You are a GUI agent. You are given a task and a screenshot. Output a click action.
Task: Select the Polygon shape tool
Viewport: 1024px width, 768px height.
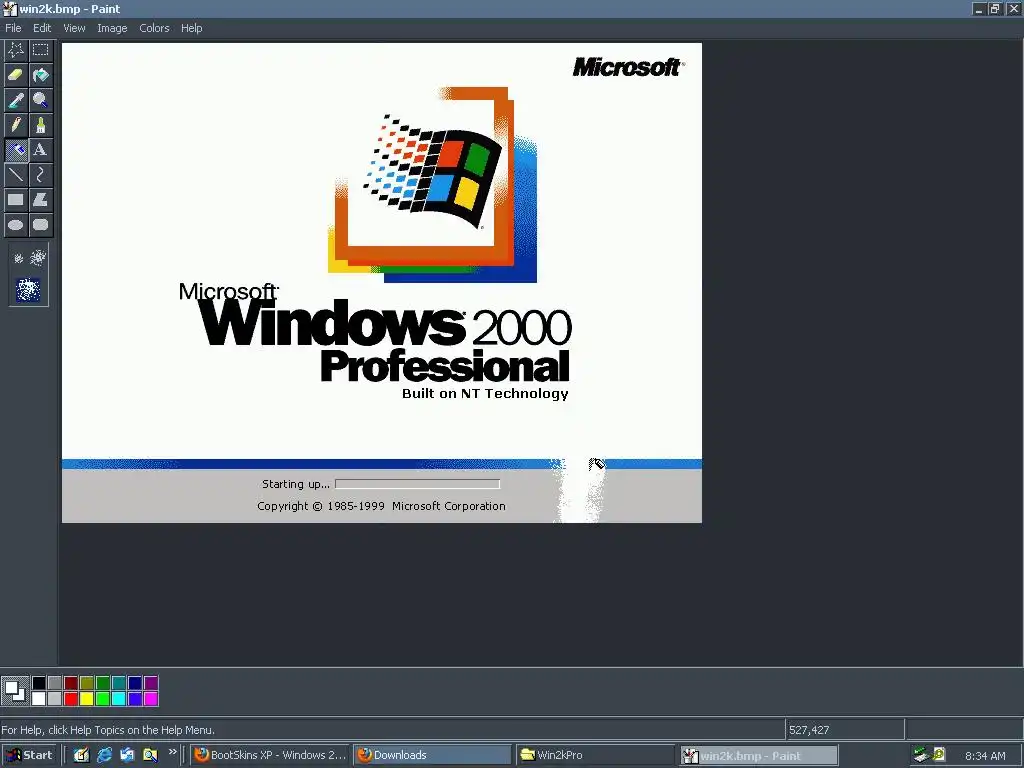pos(40,200)
